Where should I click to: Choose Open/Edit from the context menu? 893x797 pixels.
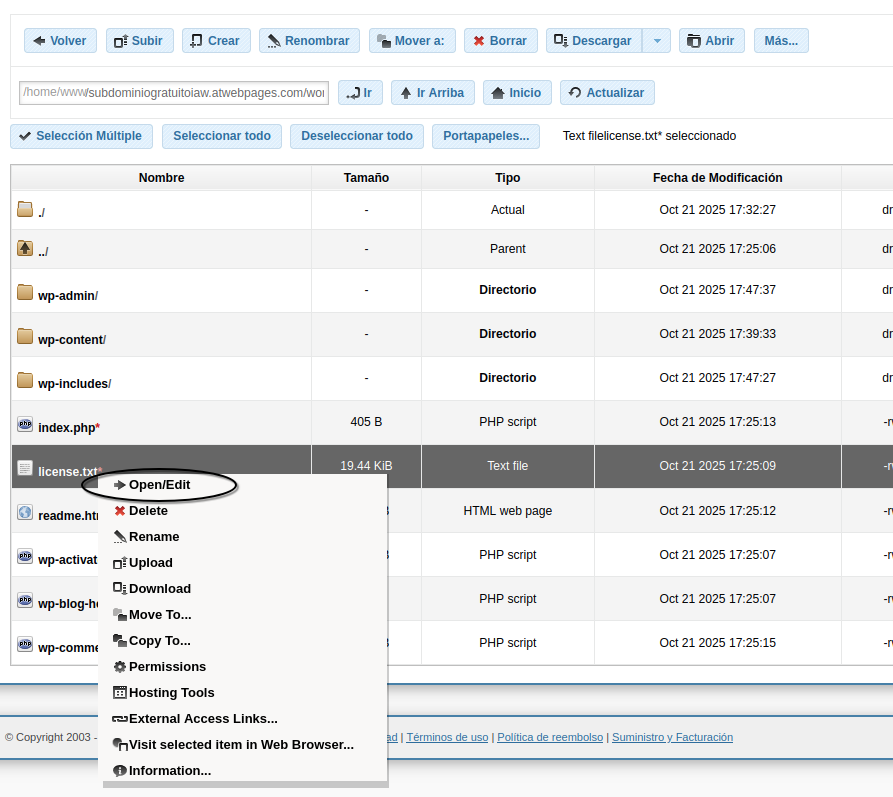(x=159, y=485)
